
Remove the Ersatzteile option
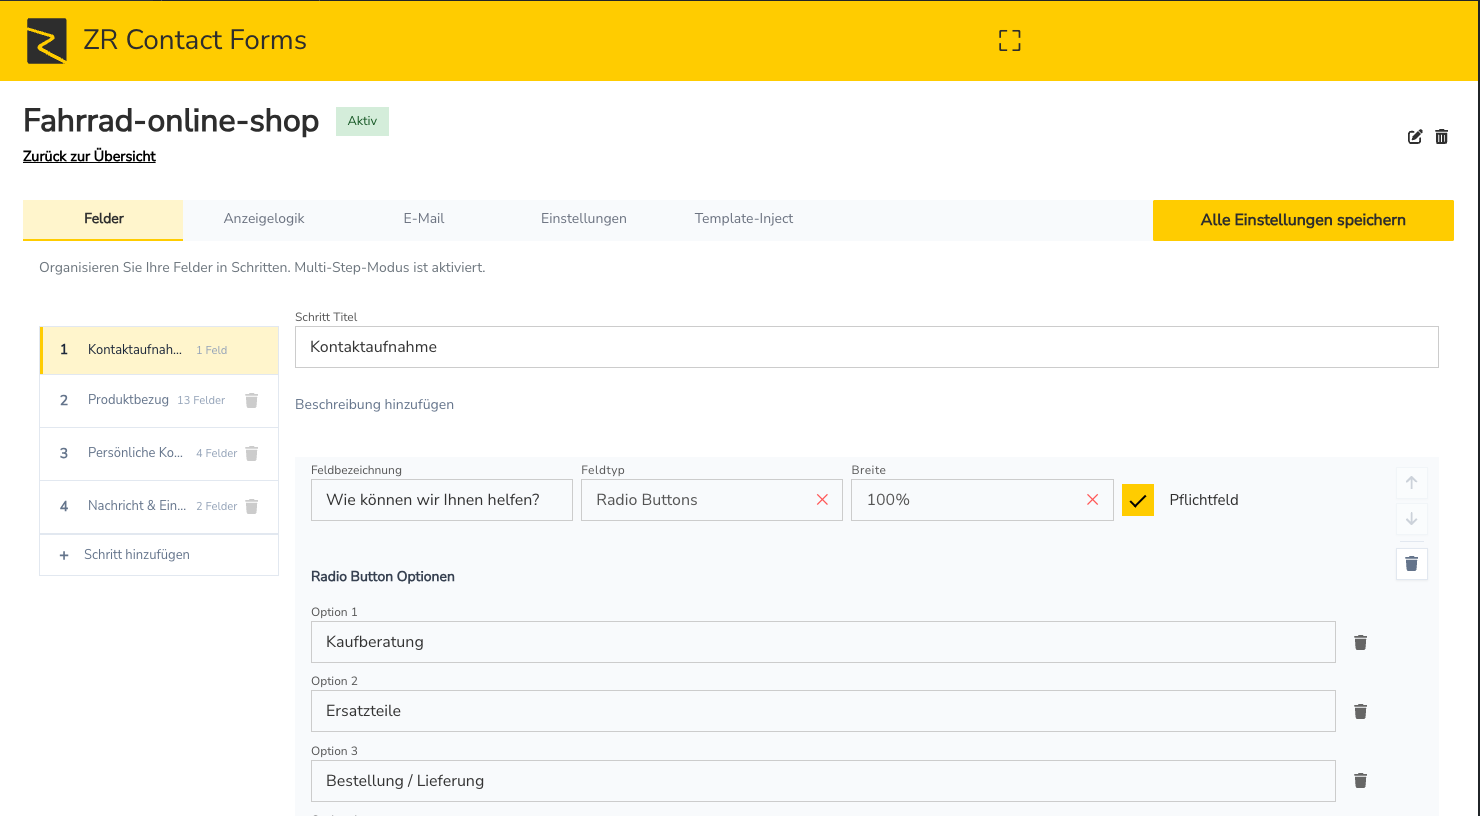[1360, 711]
